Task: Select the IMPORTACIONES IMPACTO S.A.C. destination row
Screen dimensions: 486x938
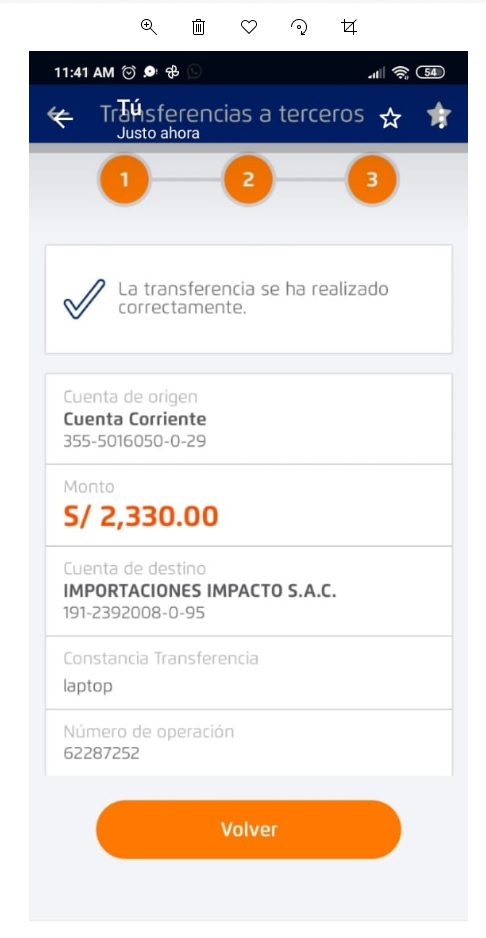Action: pyautogui.click(x=248, y=591)
